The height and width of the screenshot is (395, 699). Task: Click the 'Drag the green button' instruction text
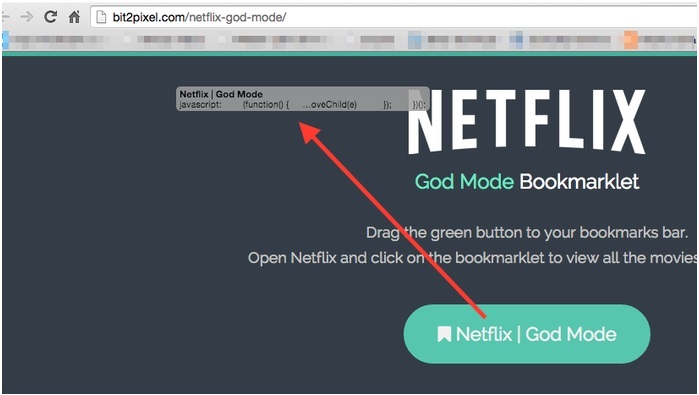point(526,233)
